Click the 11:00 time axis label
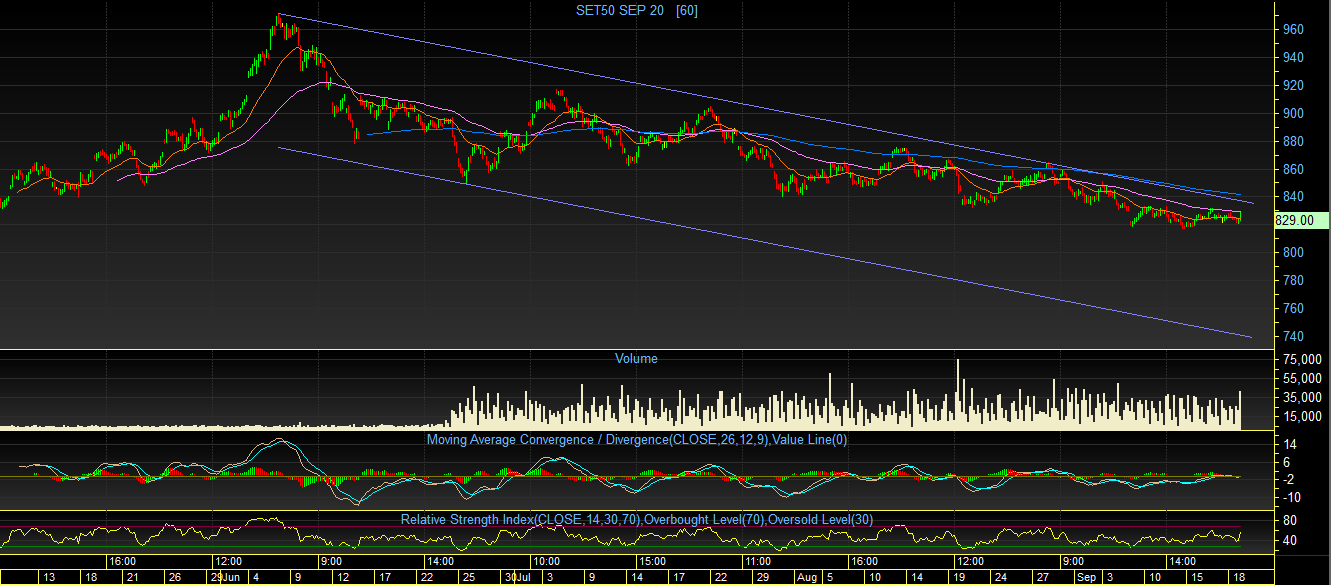This screenshot has height=585, width=1331. pos(757,561)
